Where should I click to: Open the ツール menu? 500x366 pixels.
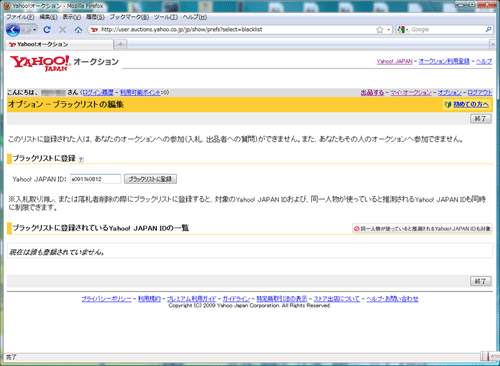coord(166,17)
